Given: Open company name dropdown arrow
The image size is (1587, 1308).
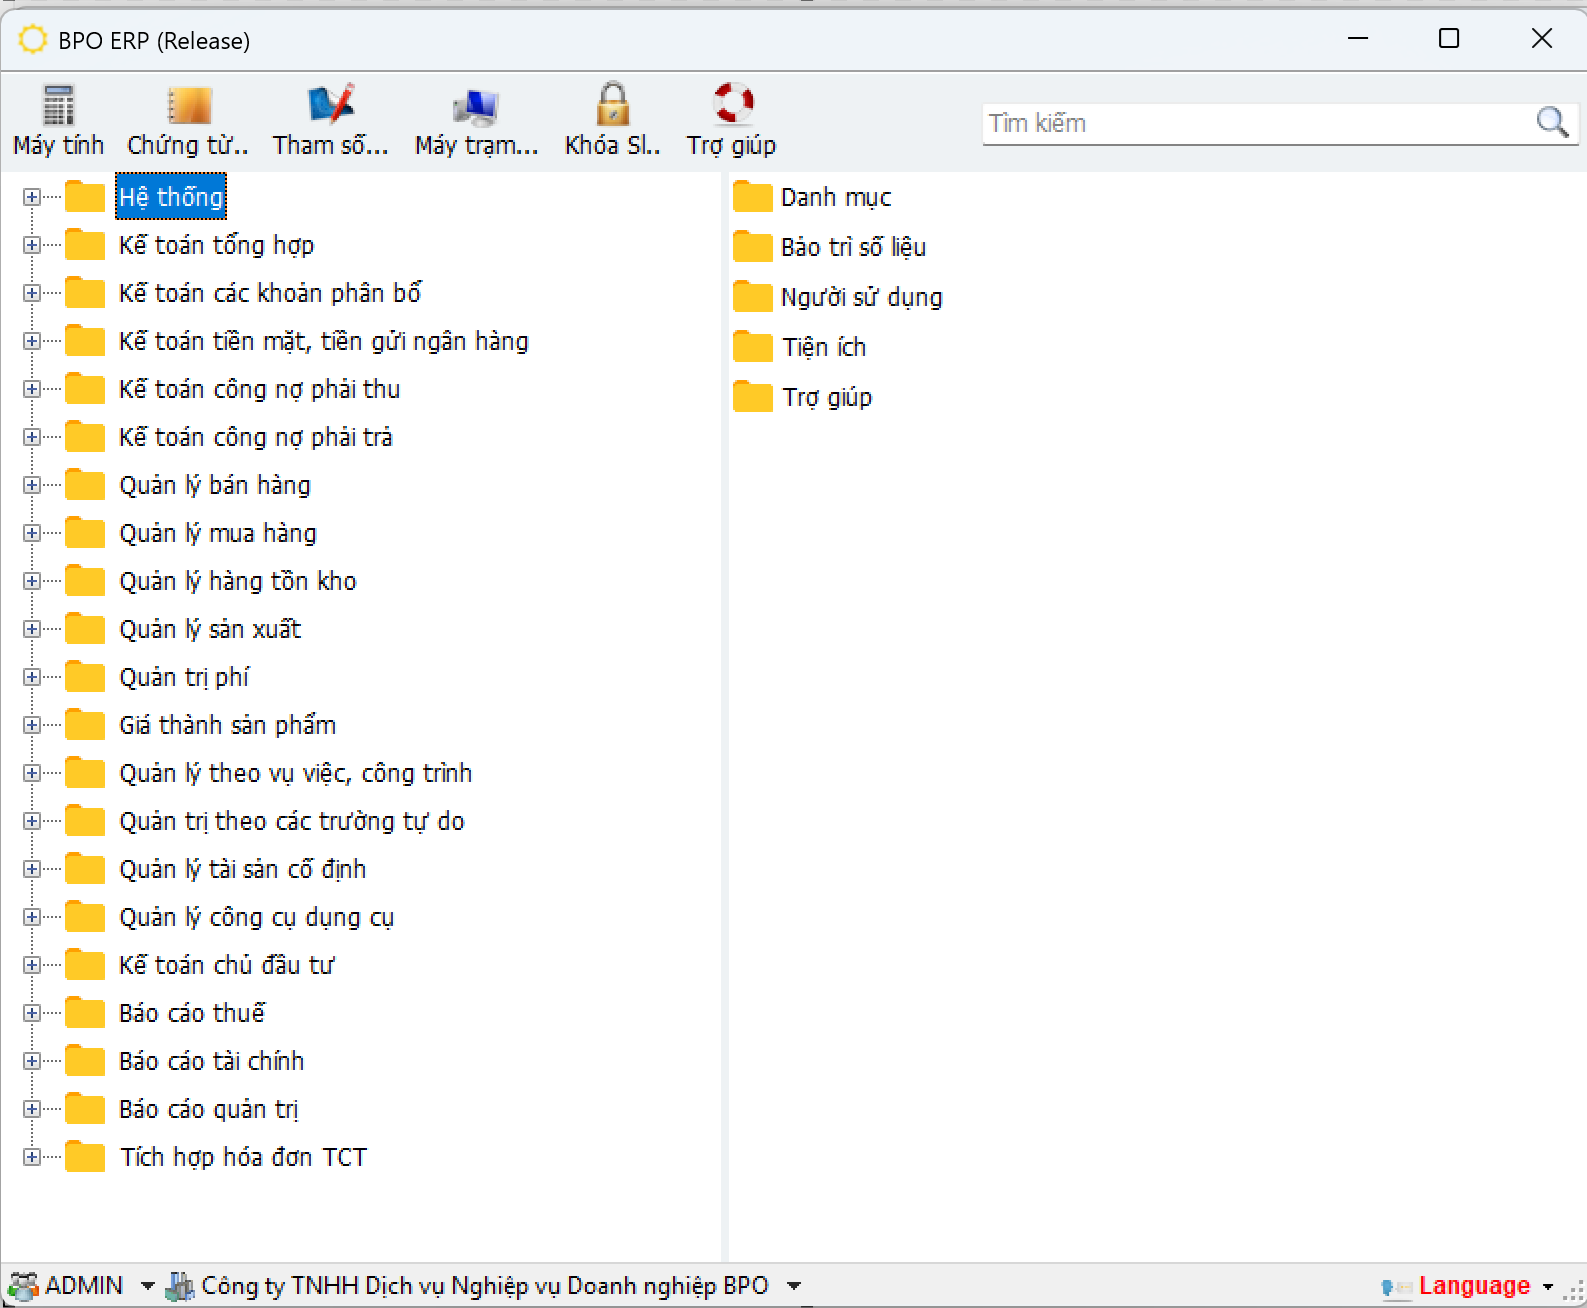Looking at the screenshot, I should click(x=794, y=1286).
